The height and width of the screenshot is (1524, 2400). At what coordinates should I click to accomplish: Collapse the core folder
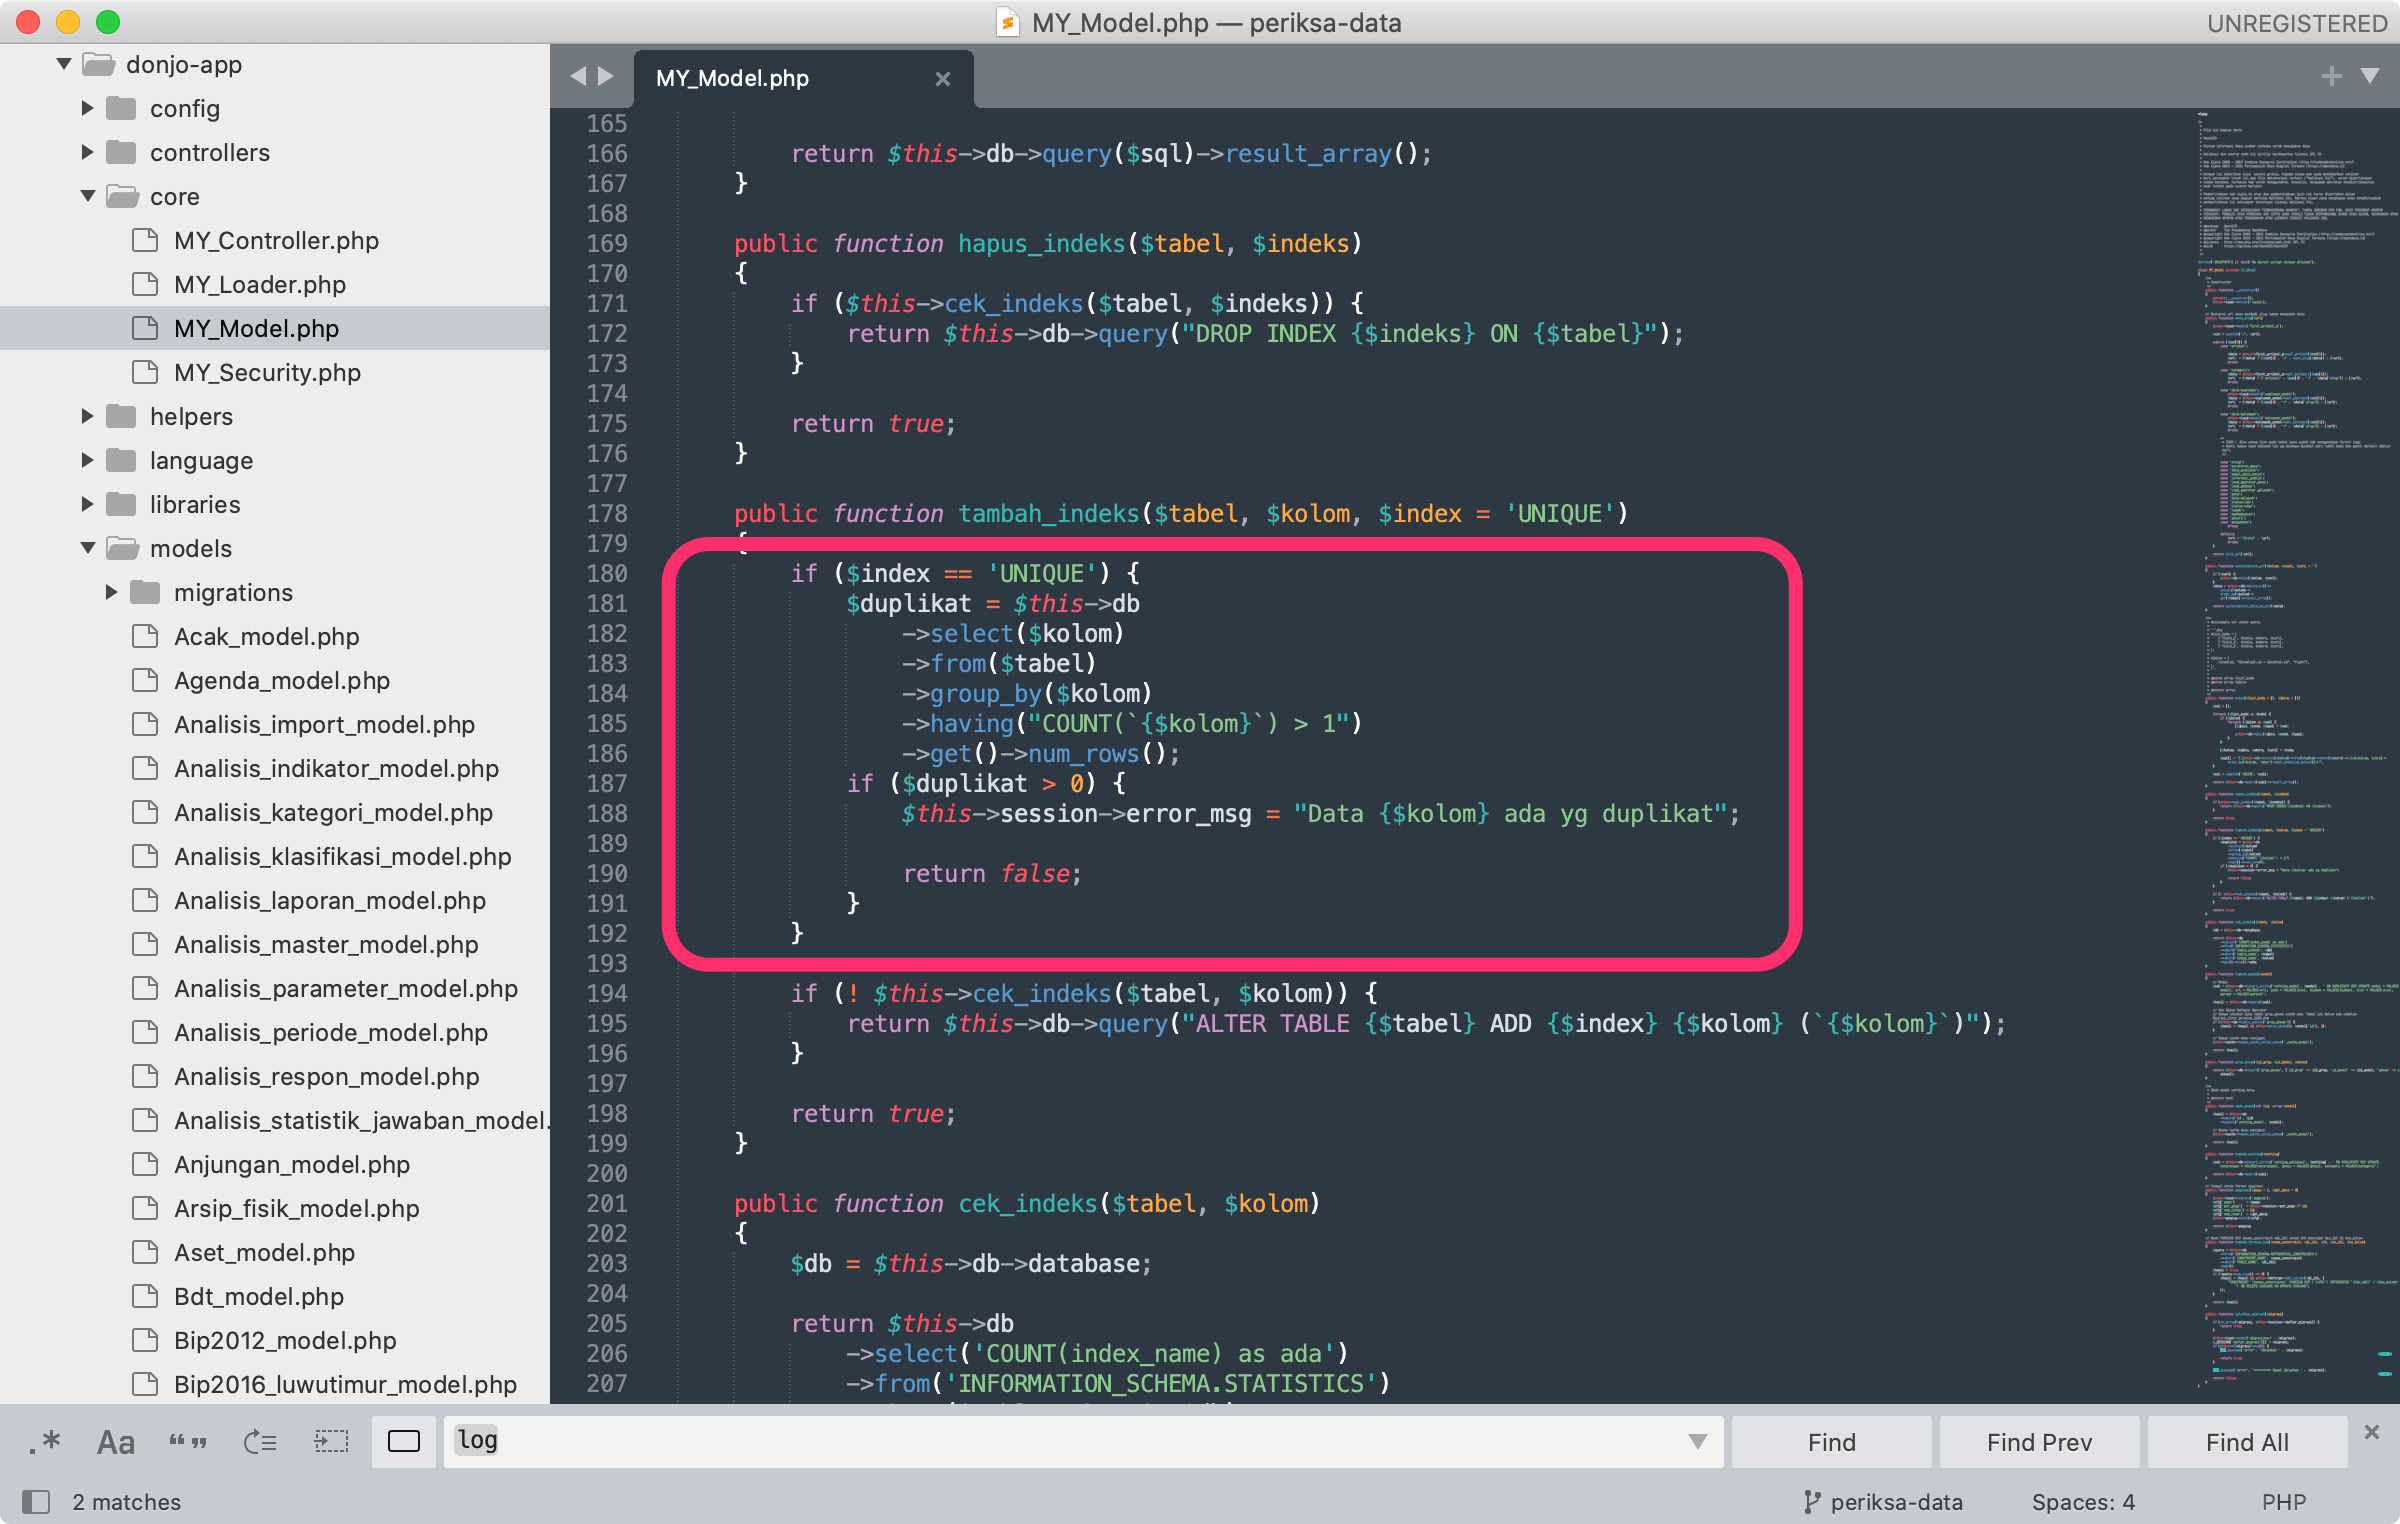click(87, 196)
